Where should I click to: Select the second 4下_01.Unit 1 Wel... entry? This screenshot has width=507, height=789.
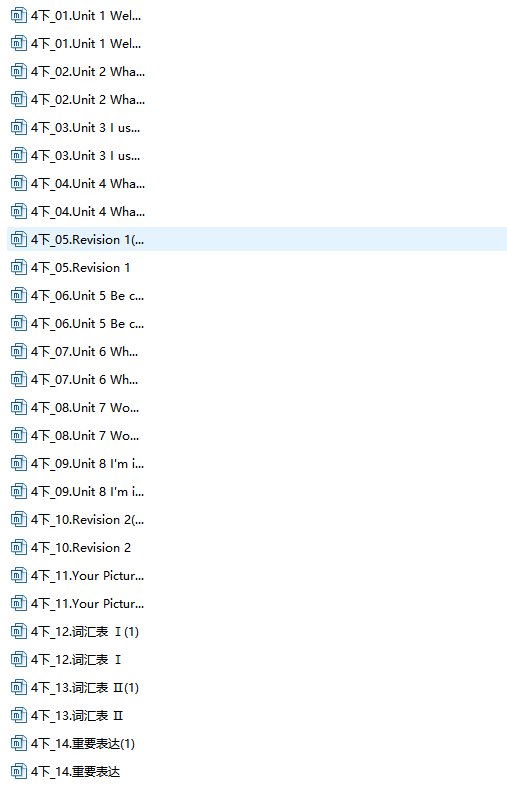(86, 44)
